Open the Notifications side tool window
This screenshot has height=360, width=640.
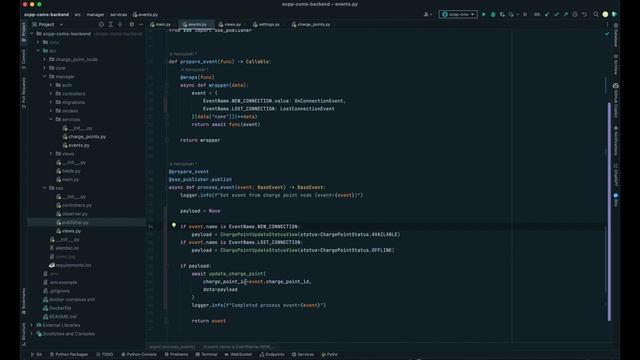[x=616, y=140]
